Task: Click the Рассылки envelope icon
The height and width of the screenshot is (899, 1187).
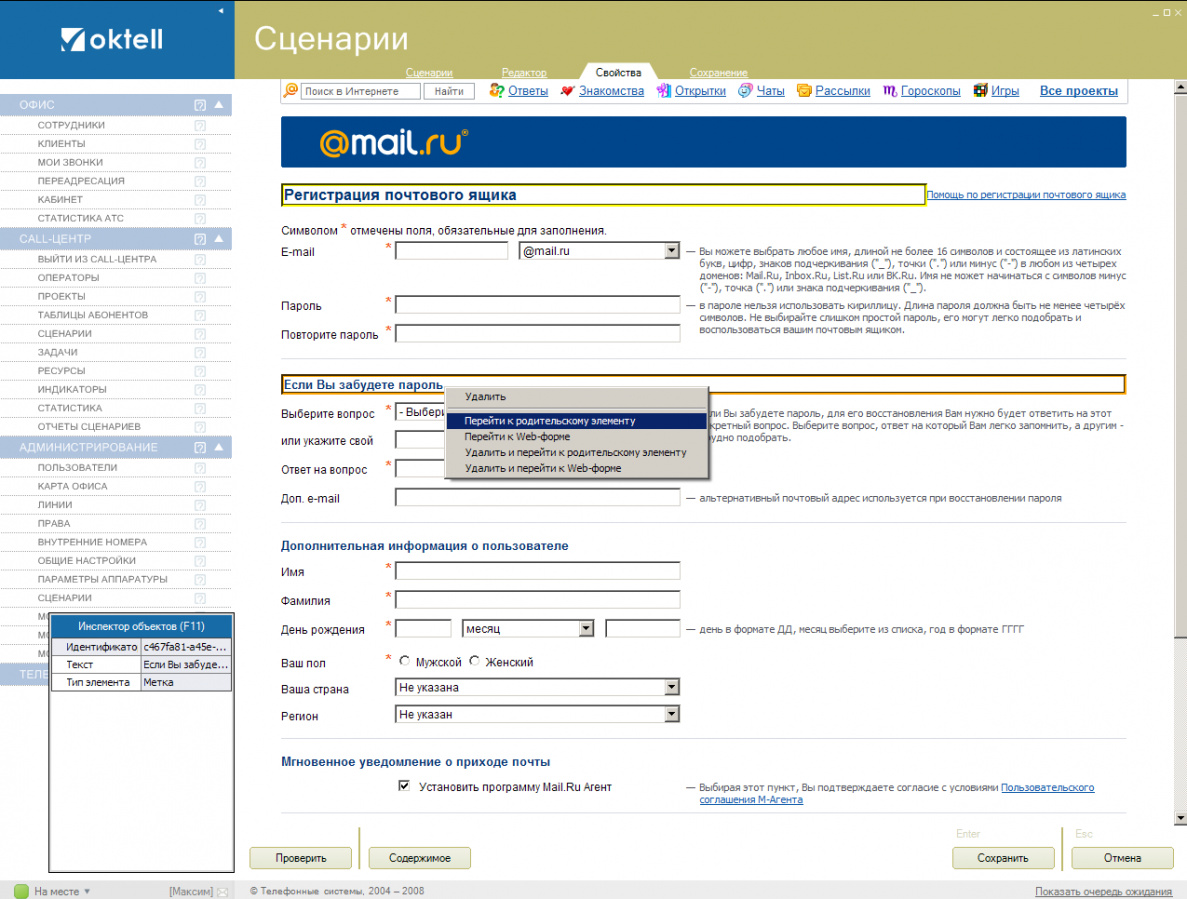Action: coord(804,91)
